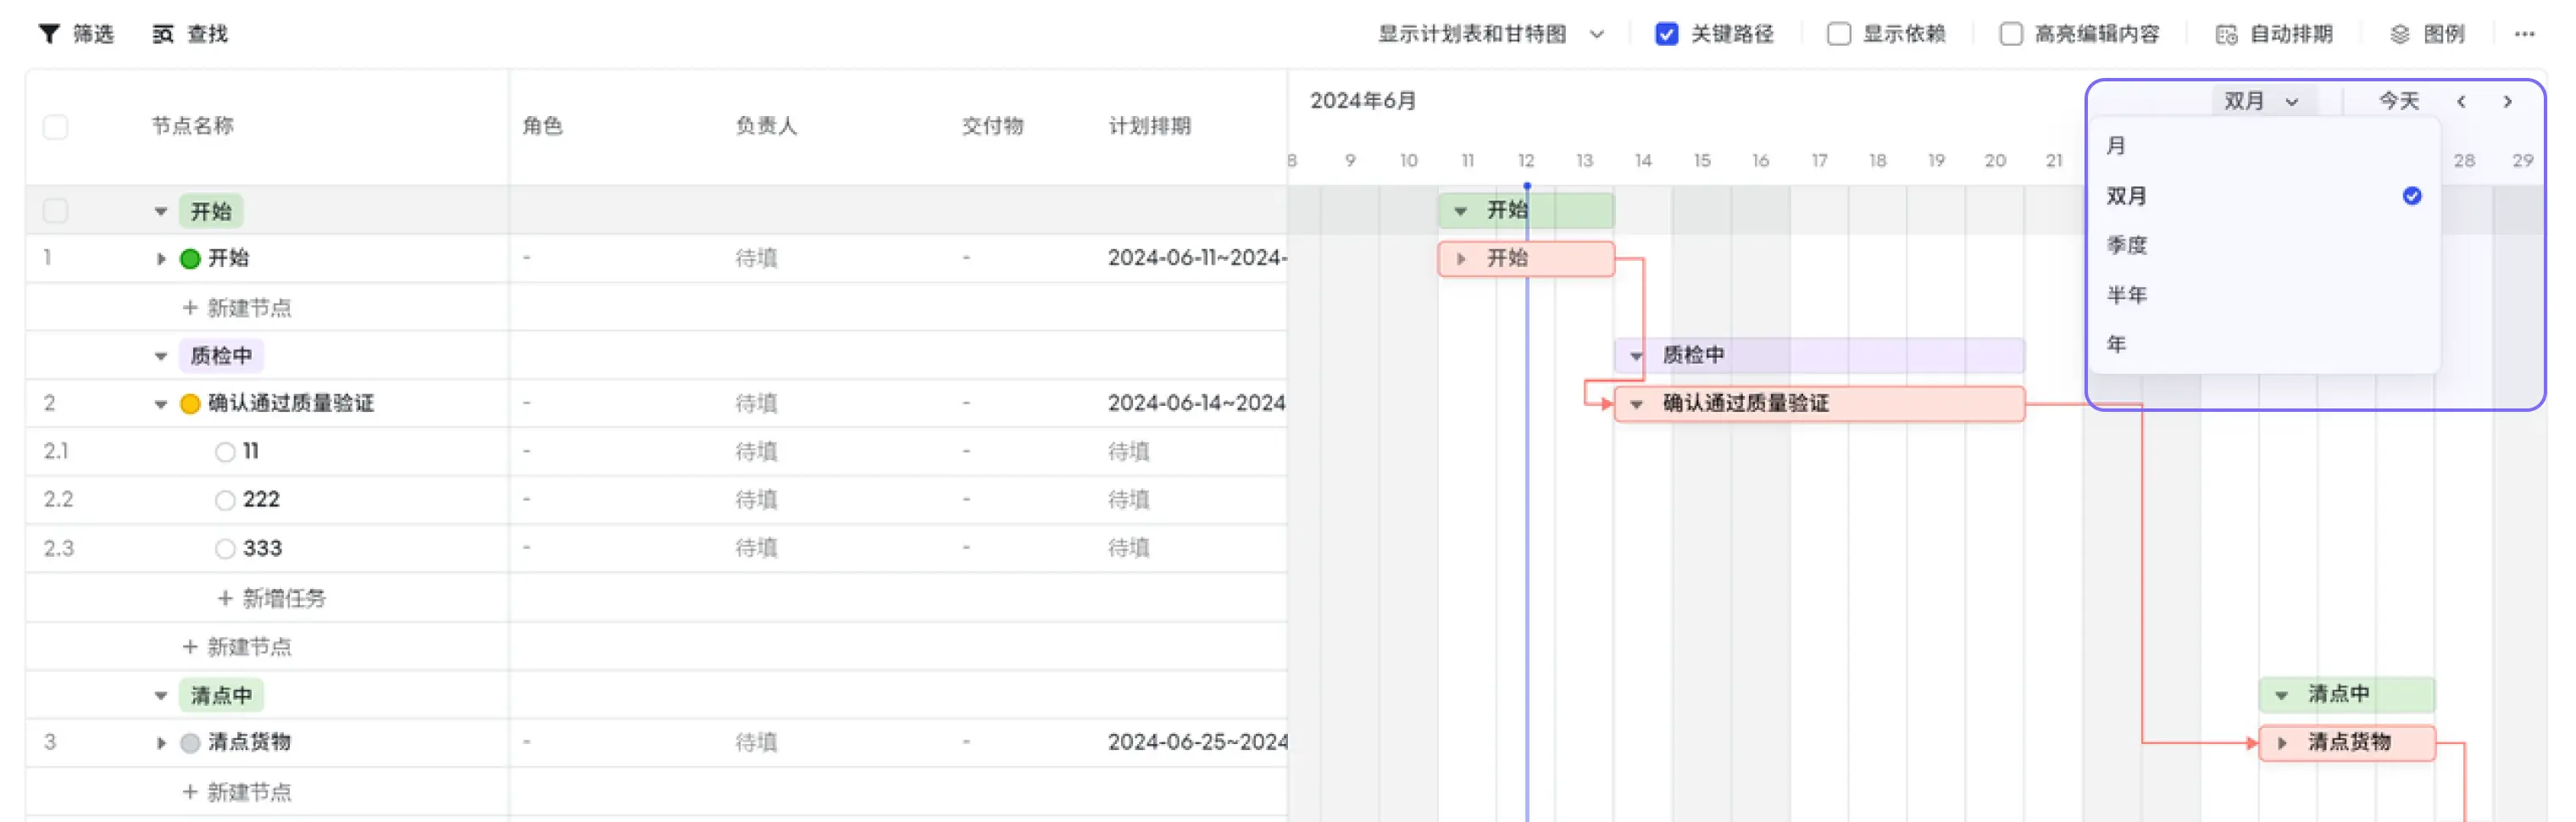Click the yellow status dot beside 确认通过质量验证

[x=190, y=403]
